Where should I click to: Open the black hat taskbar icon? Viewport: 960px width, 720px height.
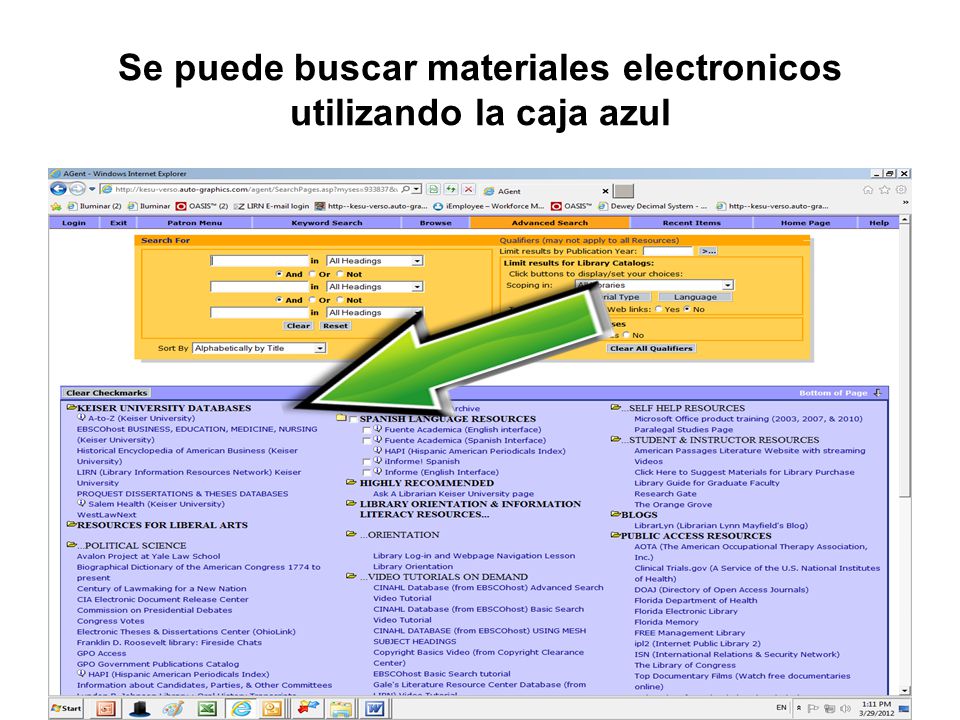click(x=140, y=708)
